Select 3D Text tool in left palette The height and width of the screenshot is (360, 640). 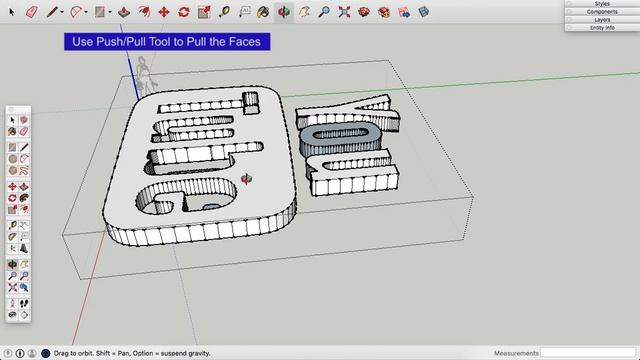point(24,248)
